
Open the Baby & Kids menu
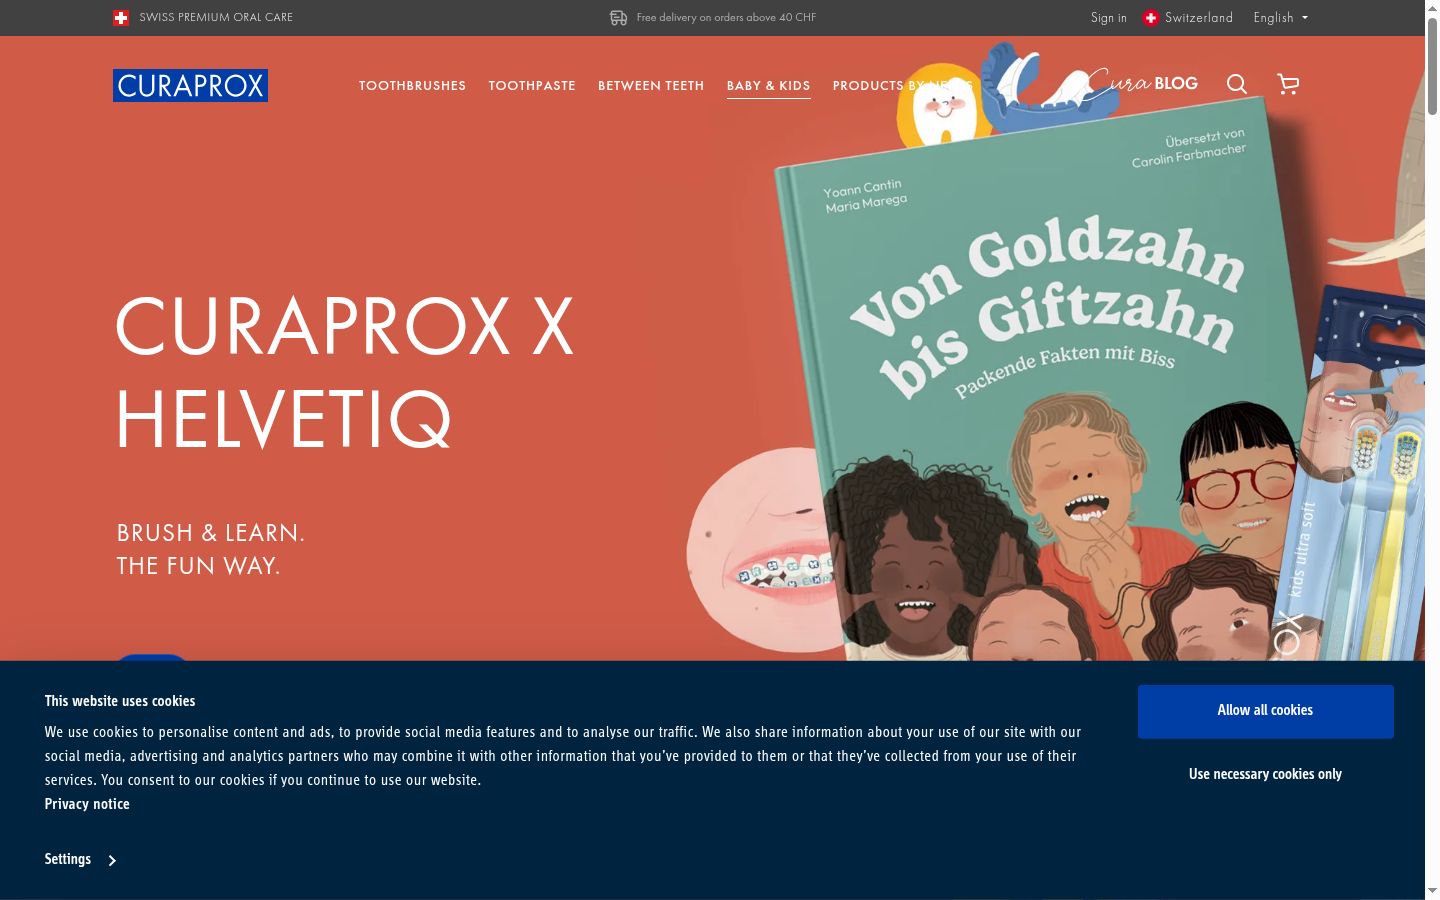click(x=768, y=86)
